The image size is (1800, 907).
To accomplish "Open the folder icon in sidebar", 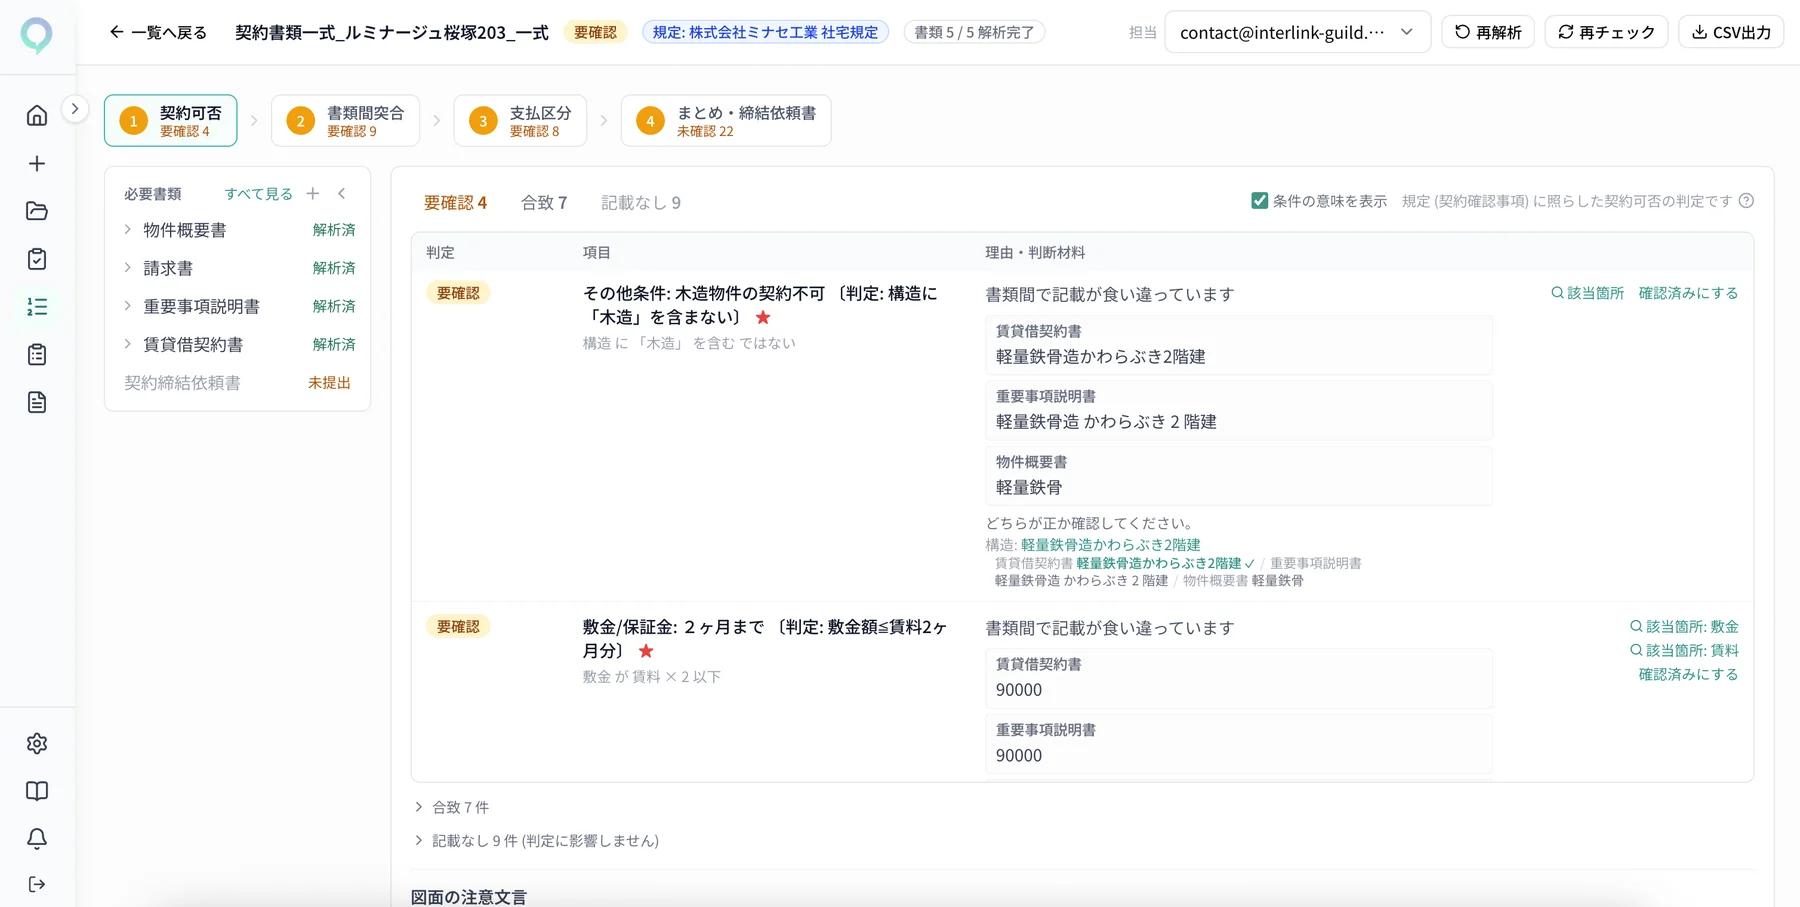I will click(37, 211).
